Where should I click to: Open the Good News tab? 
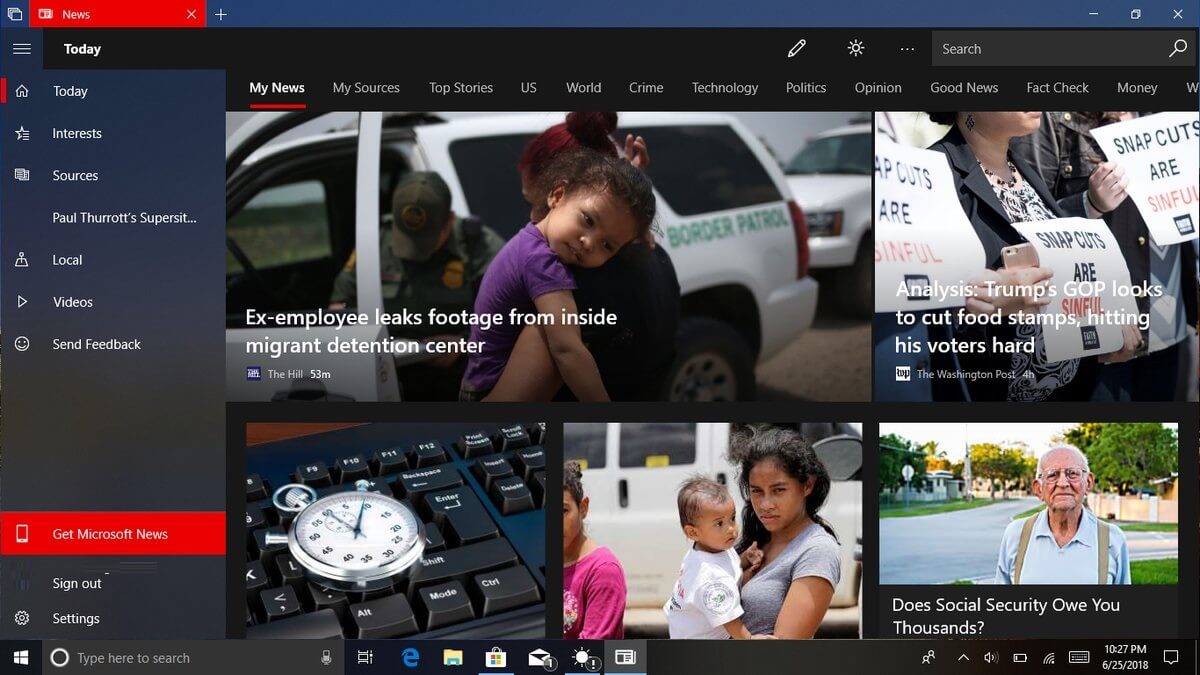tap(964, 88)
